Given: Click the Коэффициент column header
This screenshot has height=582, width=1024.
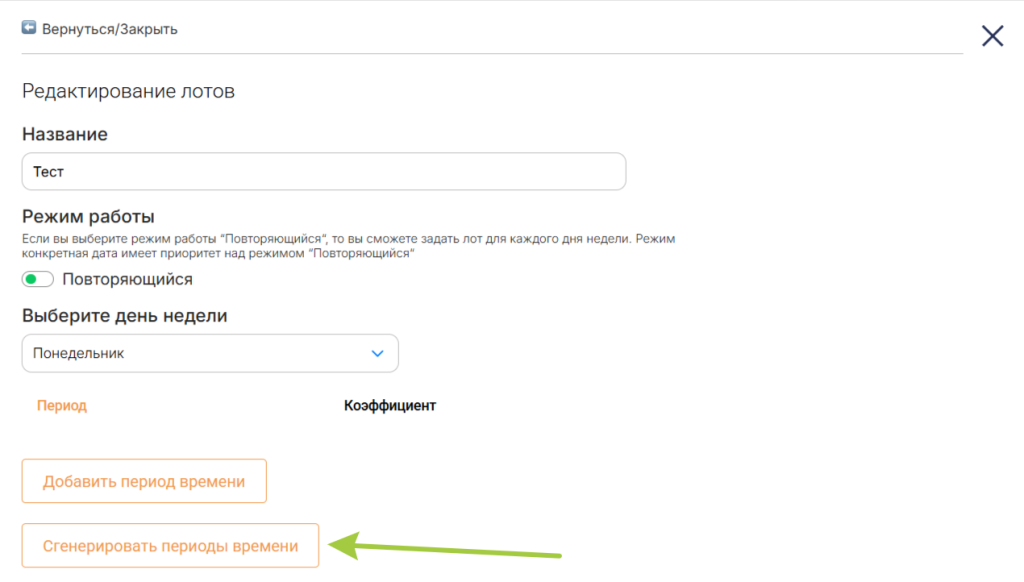Looking at the screenshot, I should pyautogui.click(x=390, y=406).
